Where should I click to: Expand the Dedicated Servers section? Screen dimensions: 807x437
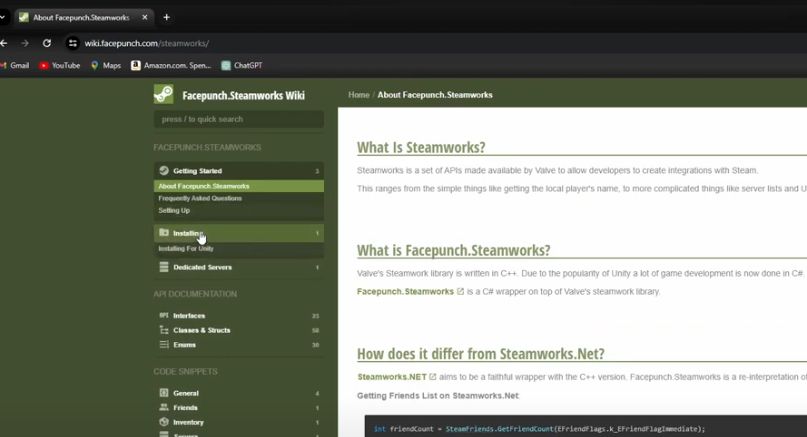[239, 267]
